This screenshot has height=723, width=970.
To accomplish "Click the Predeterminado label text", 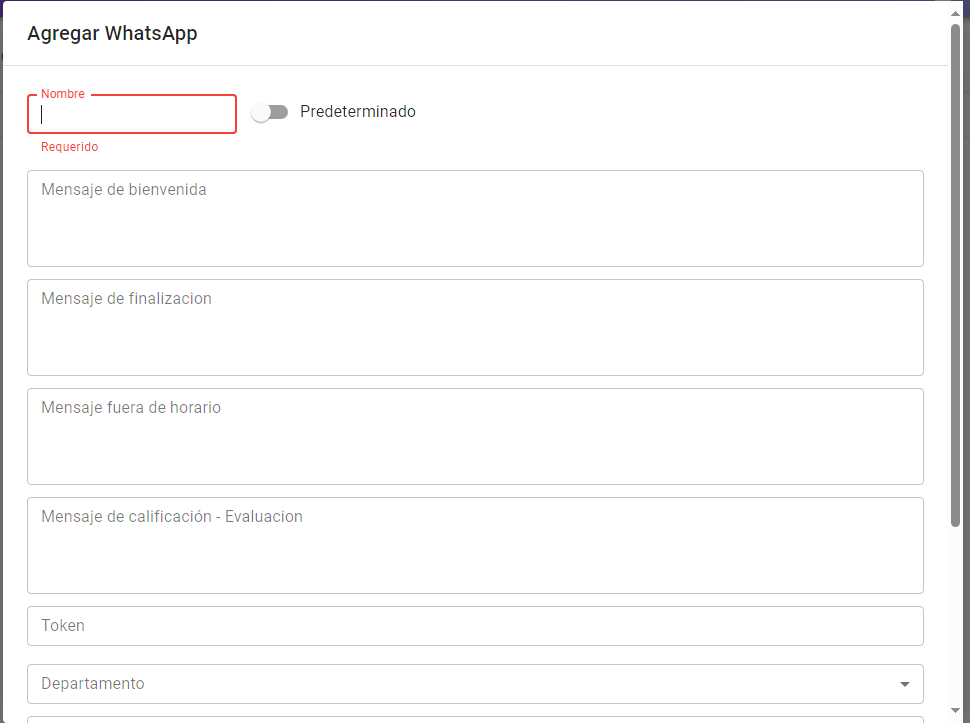I will click(358, 111).
